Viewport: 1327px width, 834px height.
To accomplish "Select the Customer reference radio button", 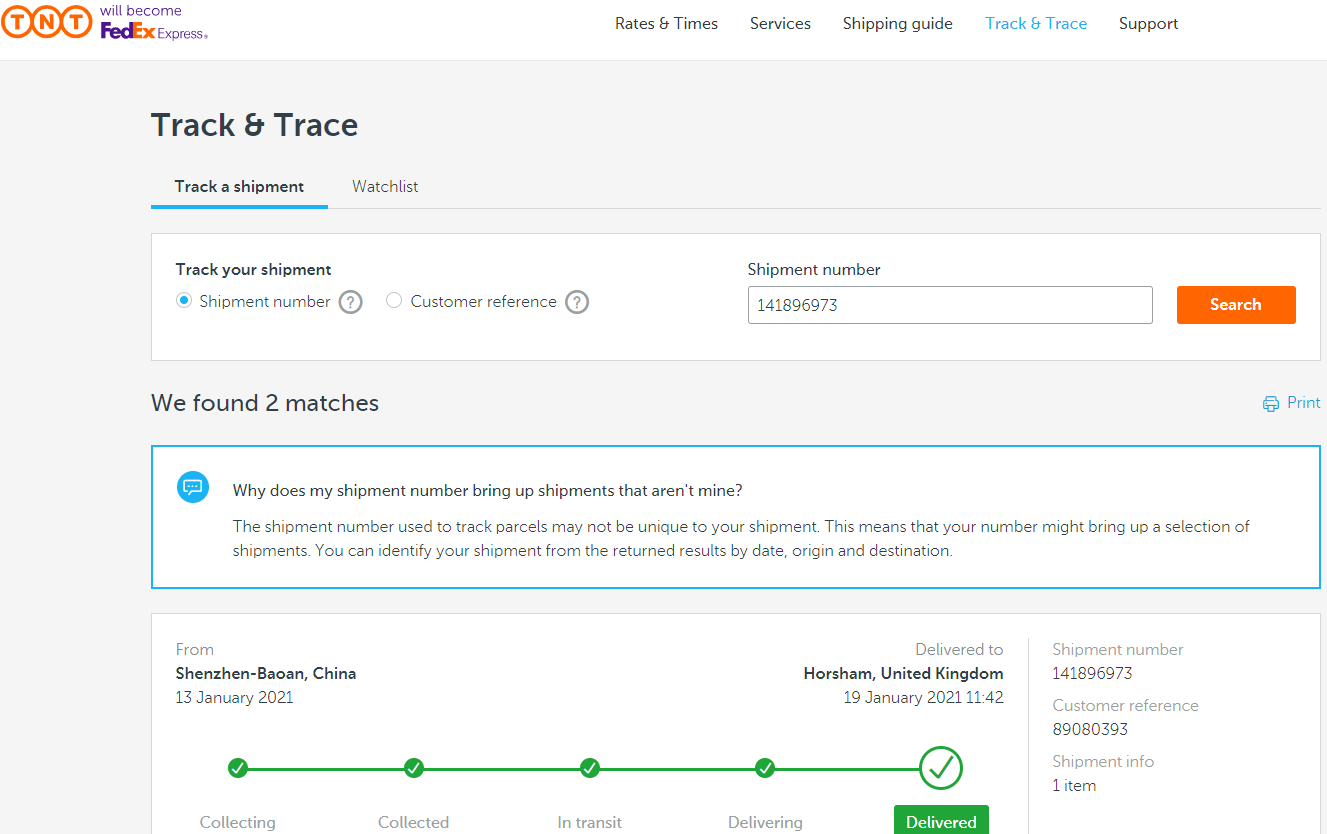I will point(394,301).
